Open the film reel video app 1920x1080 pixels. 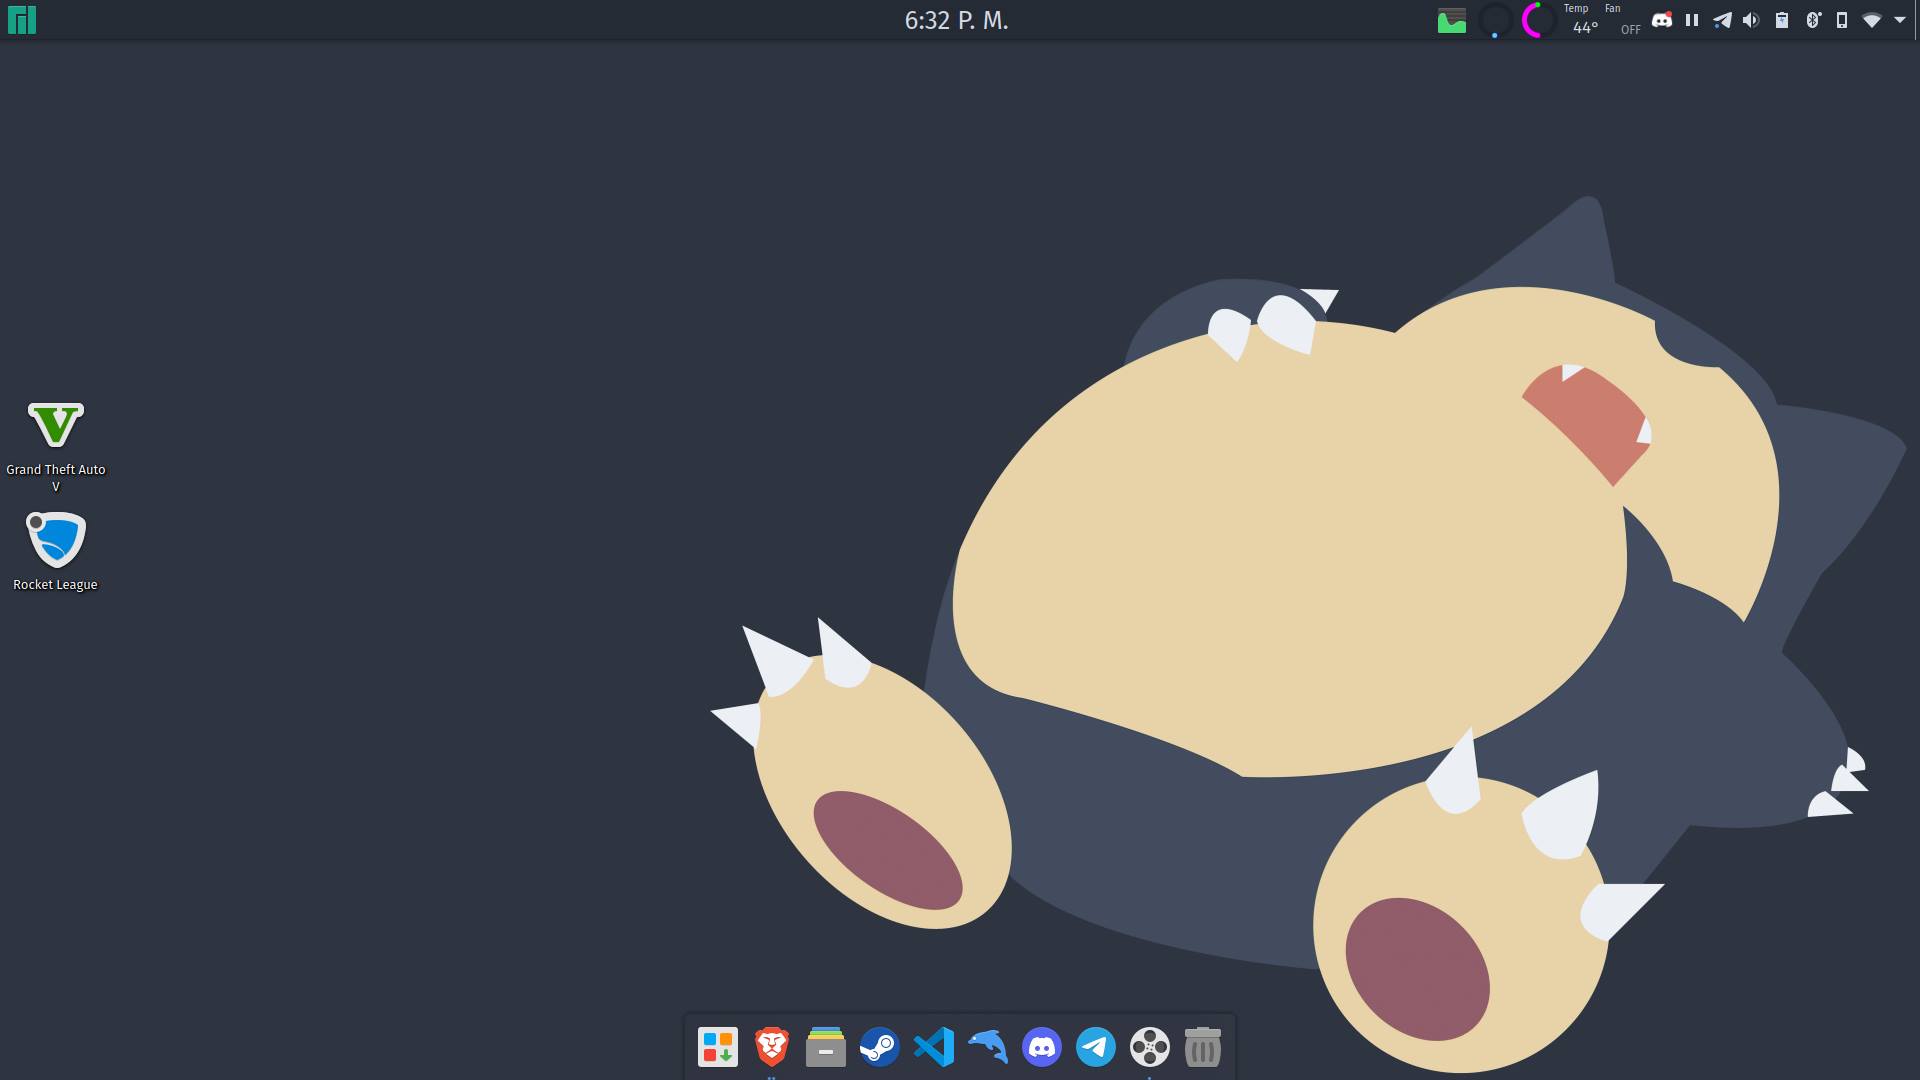1150,1047
